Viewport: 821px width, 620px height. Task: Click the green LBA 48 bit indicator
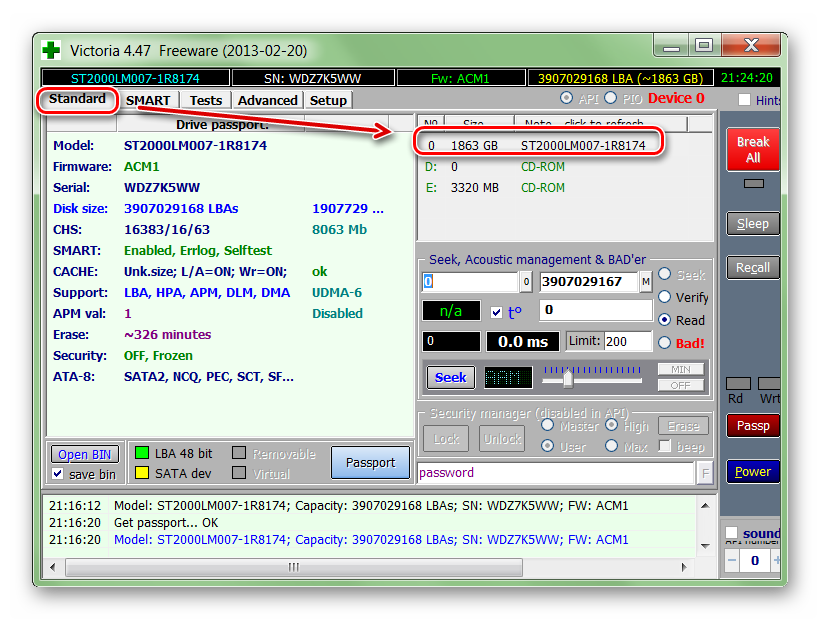click(x=141, y=453)
